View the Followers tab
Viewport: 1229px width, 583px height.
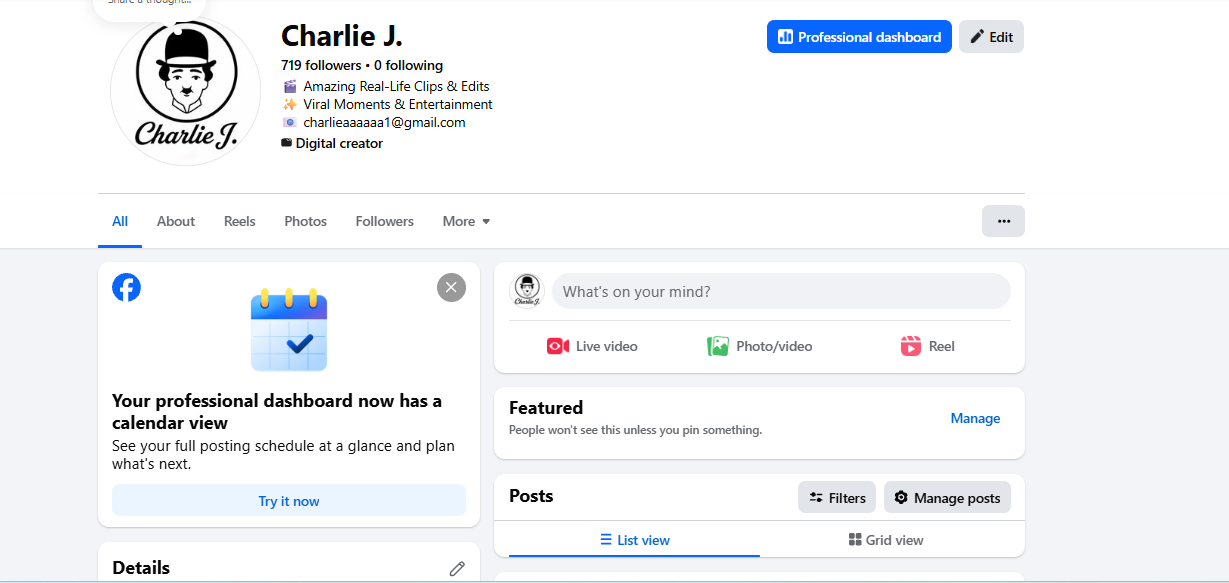(x=385, y=221)
